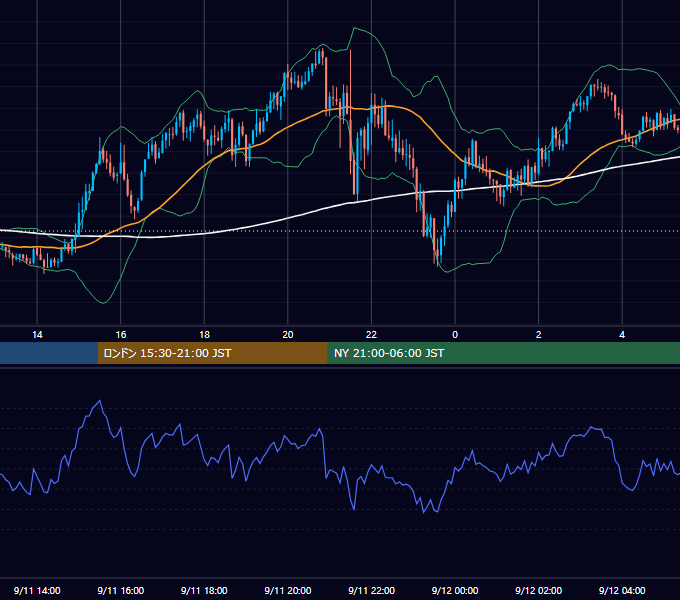Click the 9/12 00:00 time label

tap(455, 590)
